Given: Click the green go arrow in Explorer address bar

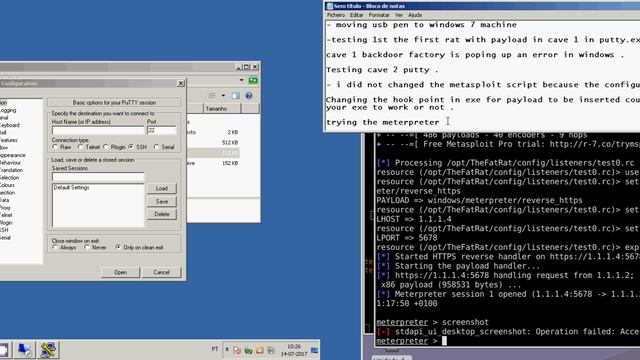Looking at the screenshot, I should click(x=253, y=80).
